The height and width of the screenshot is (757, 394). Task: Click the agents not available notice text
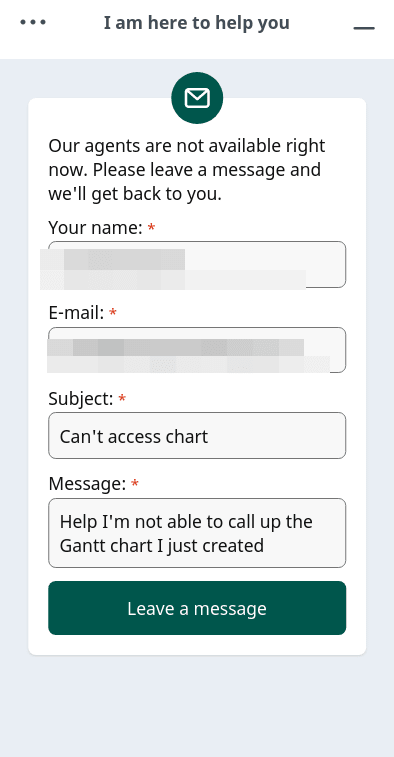pos(187,170)
